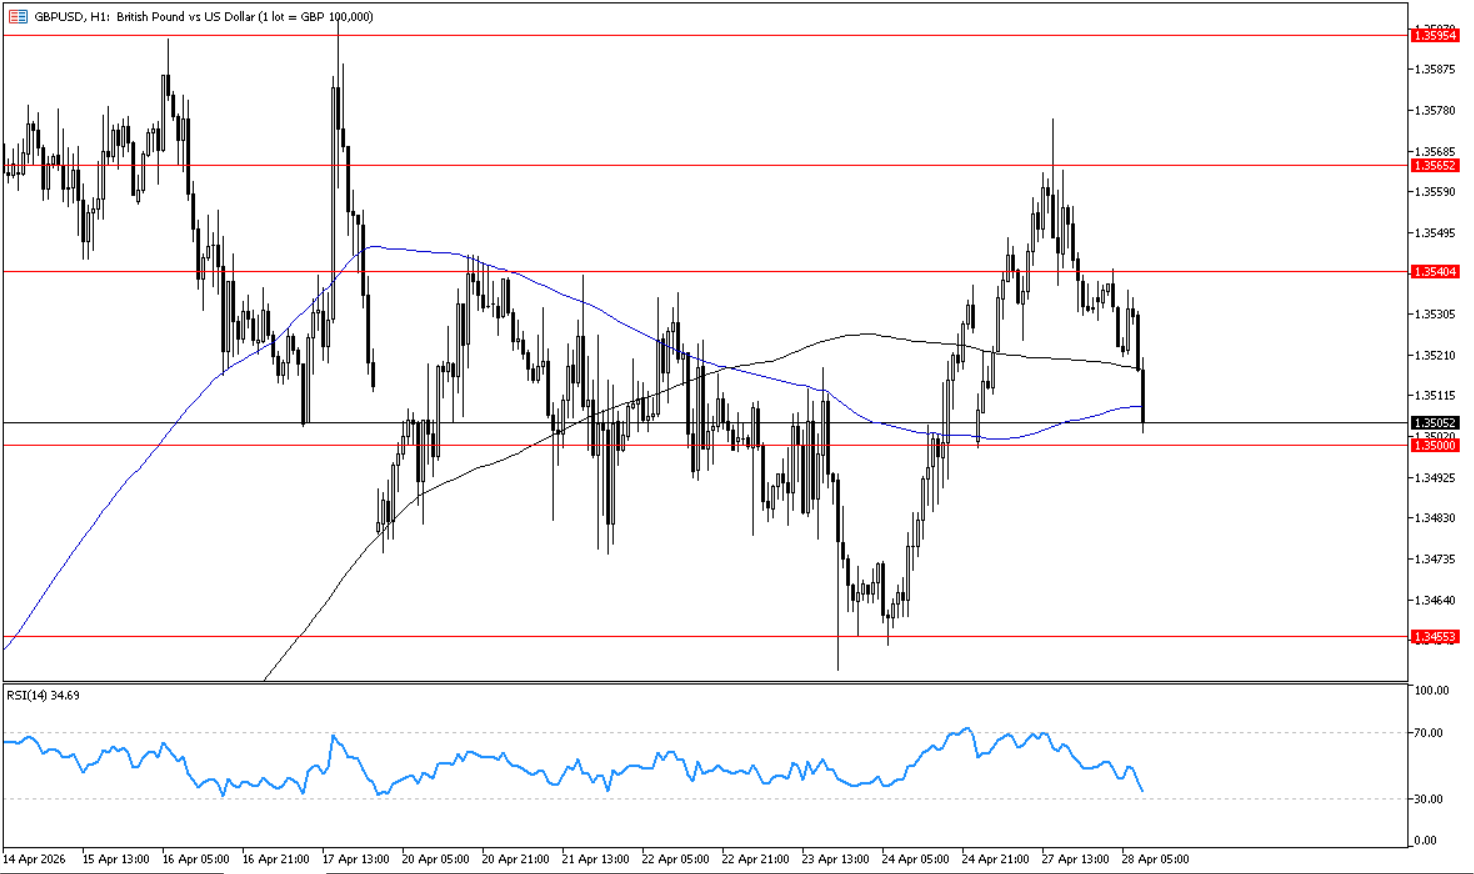Image resolution: width=1474 pixels, height=874 pixels.
Task: Click the 24 Apr 05:00 time label
Action: pyautogui.click(x=915, y=859)
